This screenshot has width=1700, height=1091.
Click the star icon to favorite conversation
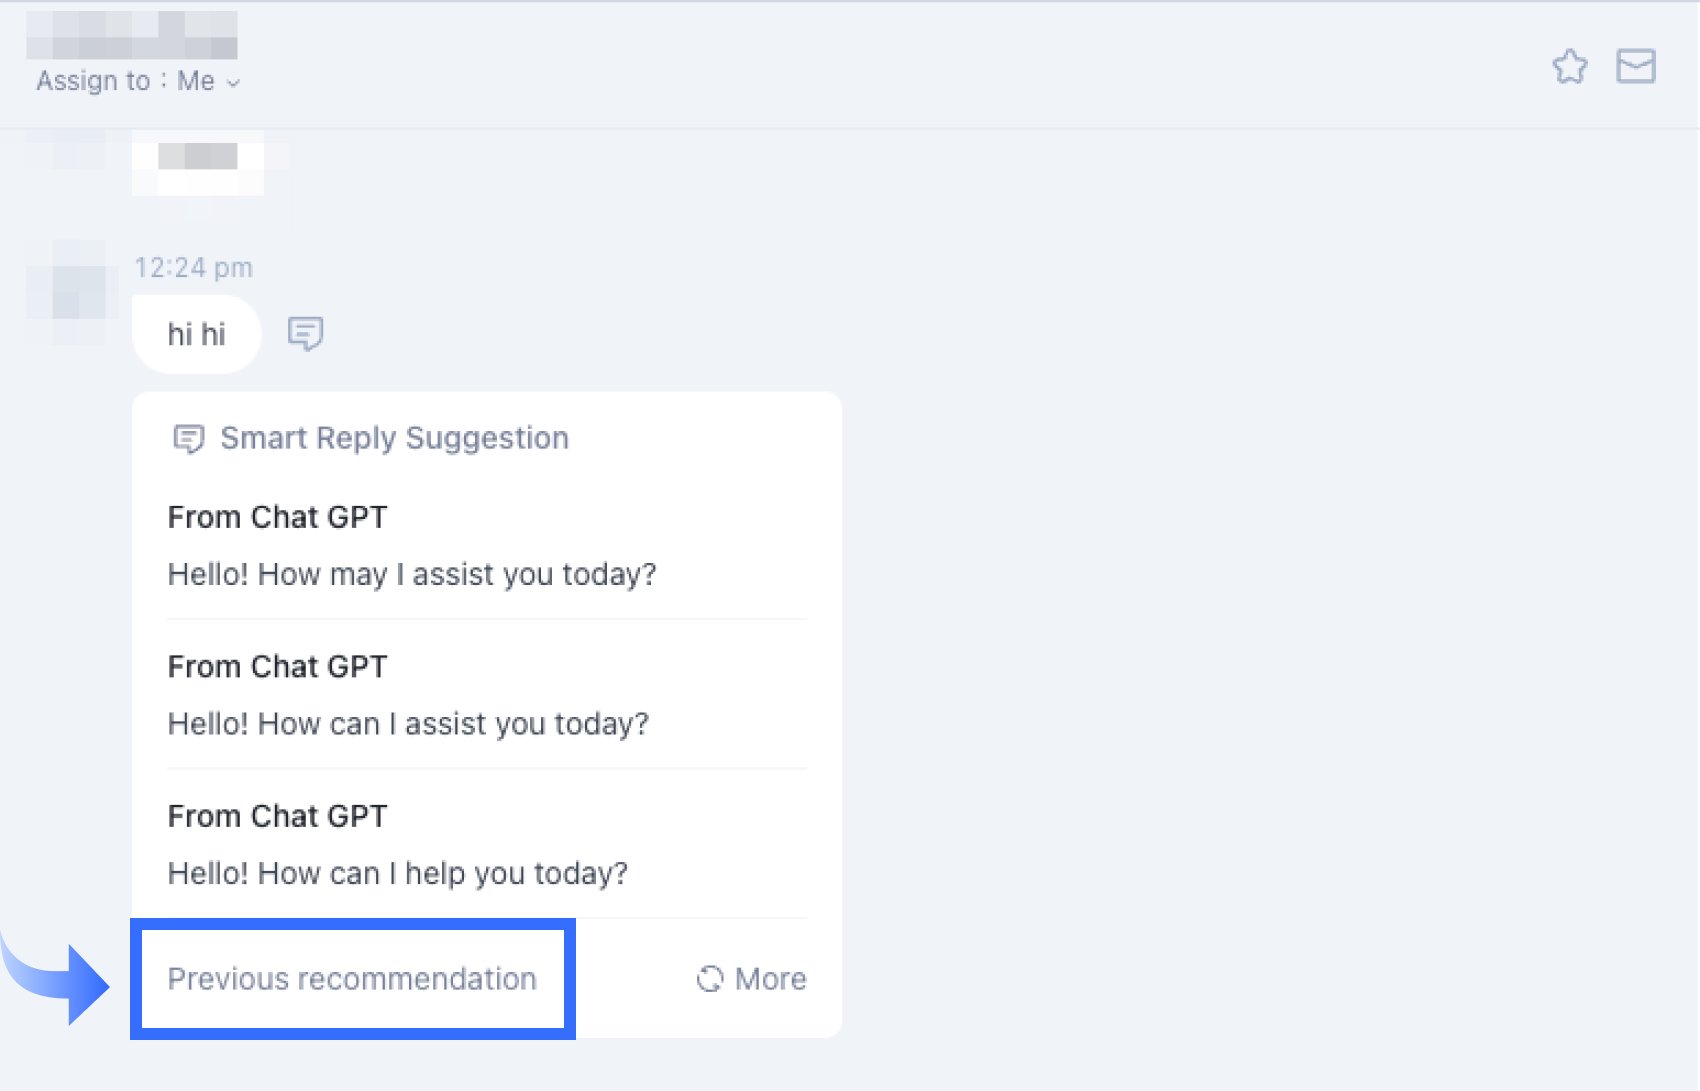(x=1570, y=68)
